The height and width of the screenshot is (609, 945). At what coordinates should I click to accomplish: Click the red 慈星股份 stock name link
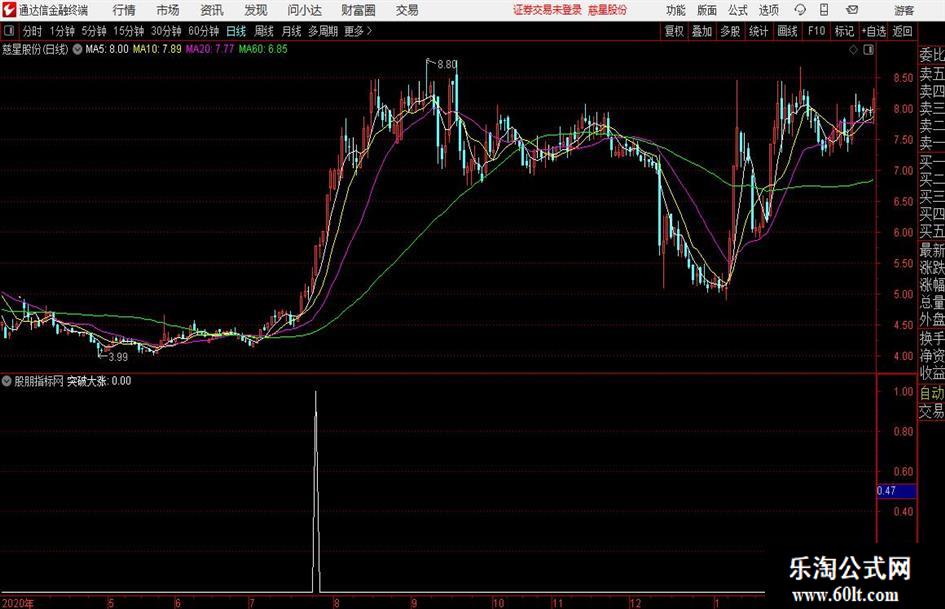pyautogui.click(x=608, y=10)
